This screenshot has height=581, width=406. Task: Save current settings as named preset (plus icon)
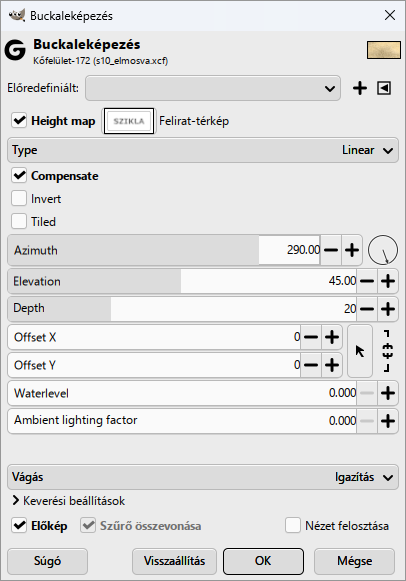click(x=360, y=88)
